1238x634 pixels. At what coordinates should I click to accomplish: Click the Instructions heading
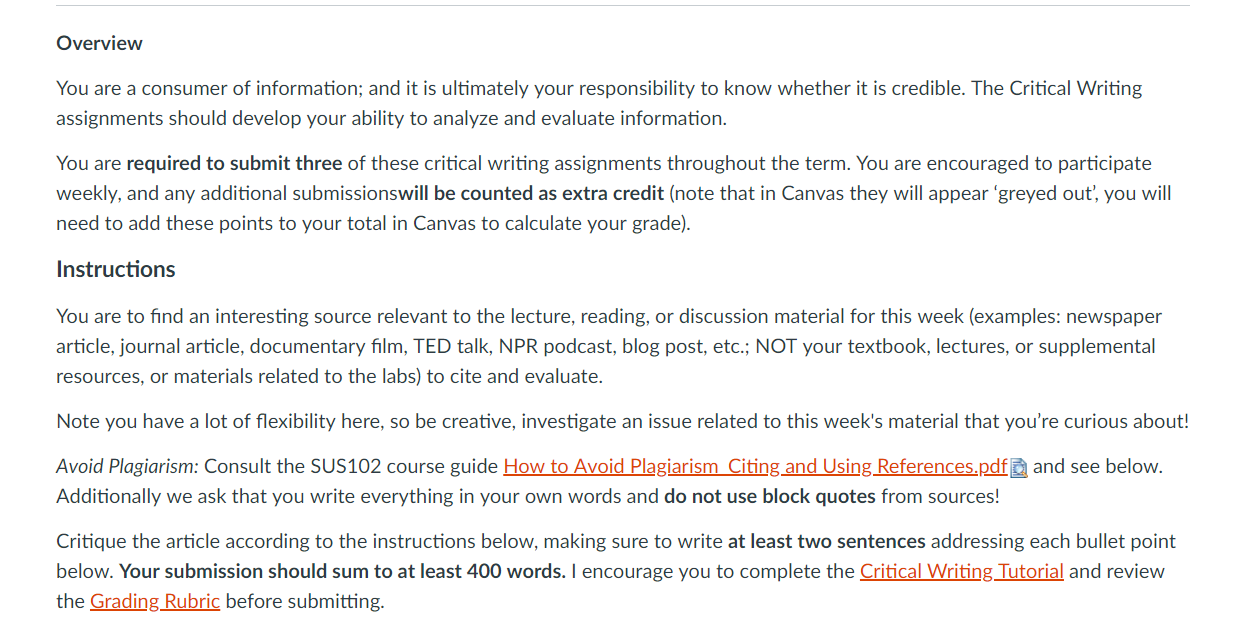tap(115, 269)
